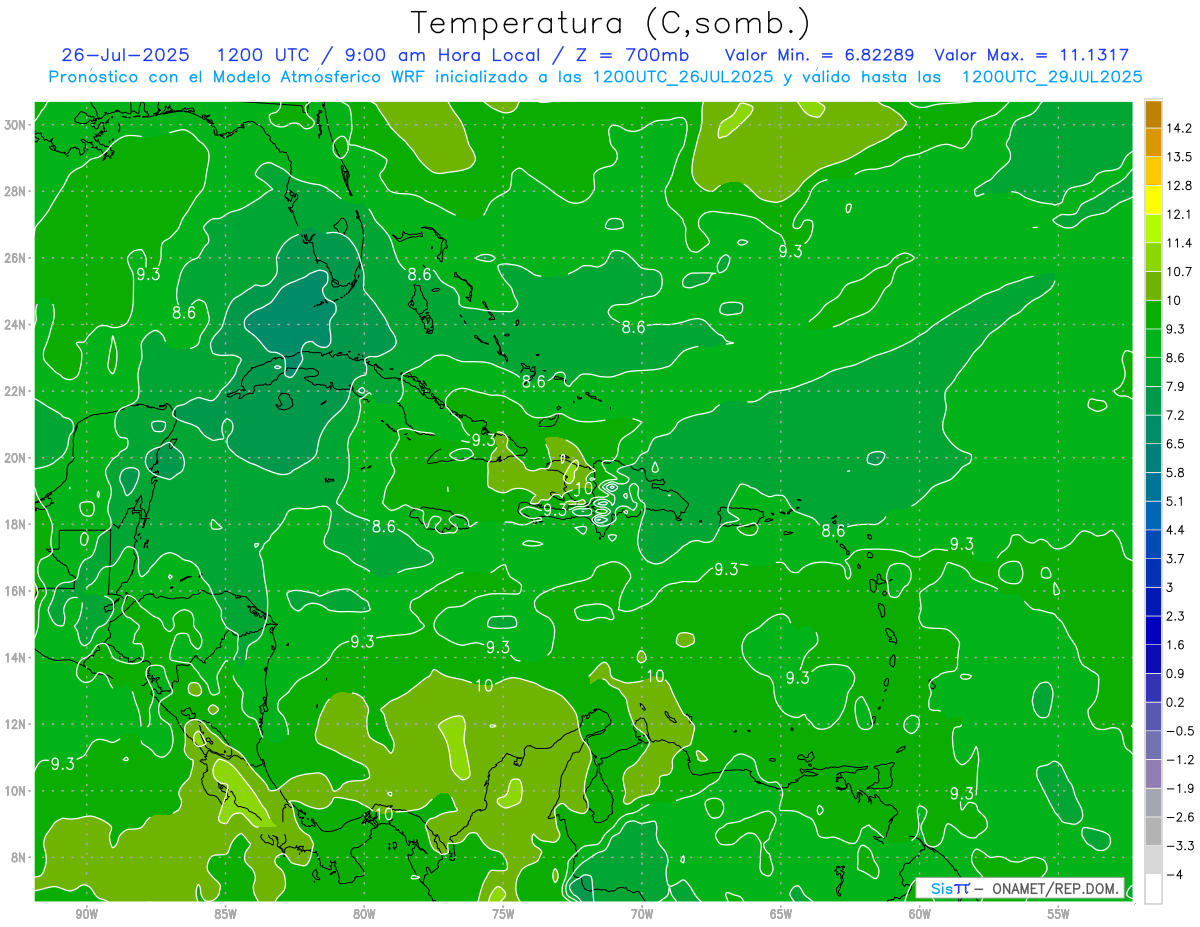Screen dimensions: 1200x927
Task: Click the 3.7 value on the colorbar
Action: pyautogui.click(x=1177, y=558)
